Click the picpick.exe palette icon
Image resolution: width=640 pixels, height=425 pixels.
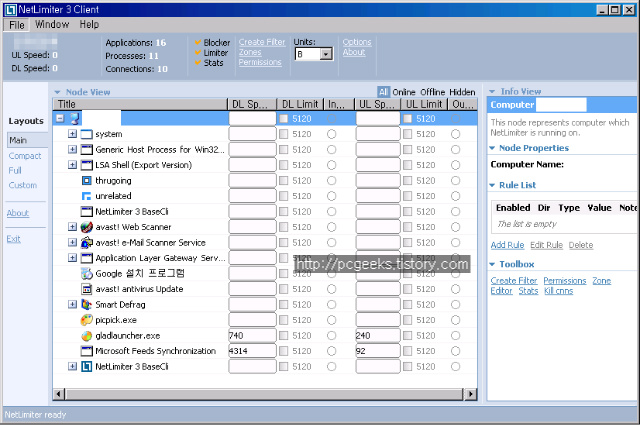[x=87, y=320]
